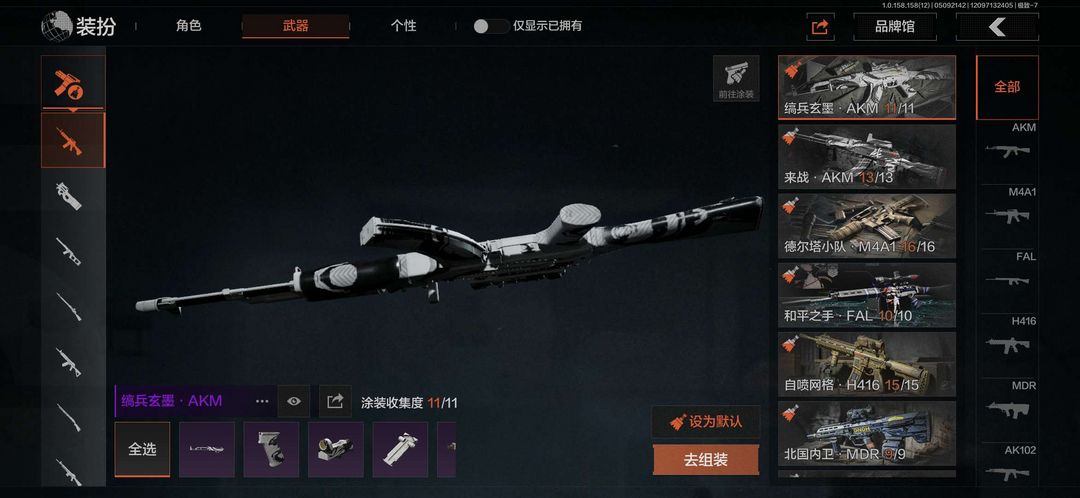Open the share icon in top bar
The image size is (1080, 498).
tap(820, 27)
